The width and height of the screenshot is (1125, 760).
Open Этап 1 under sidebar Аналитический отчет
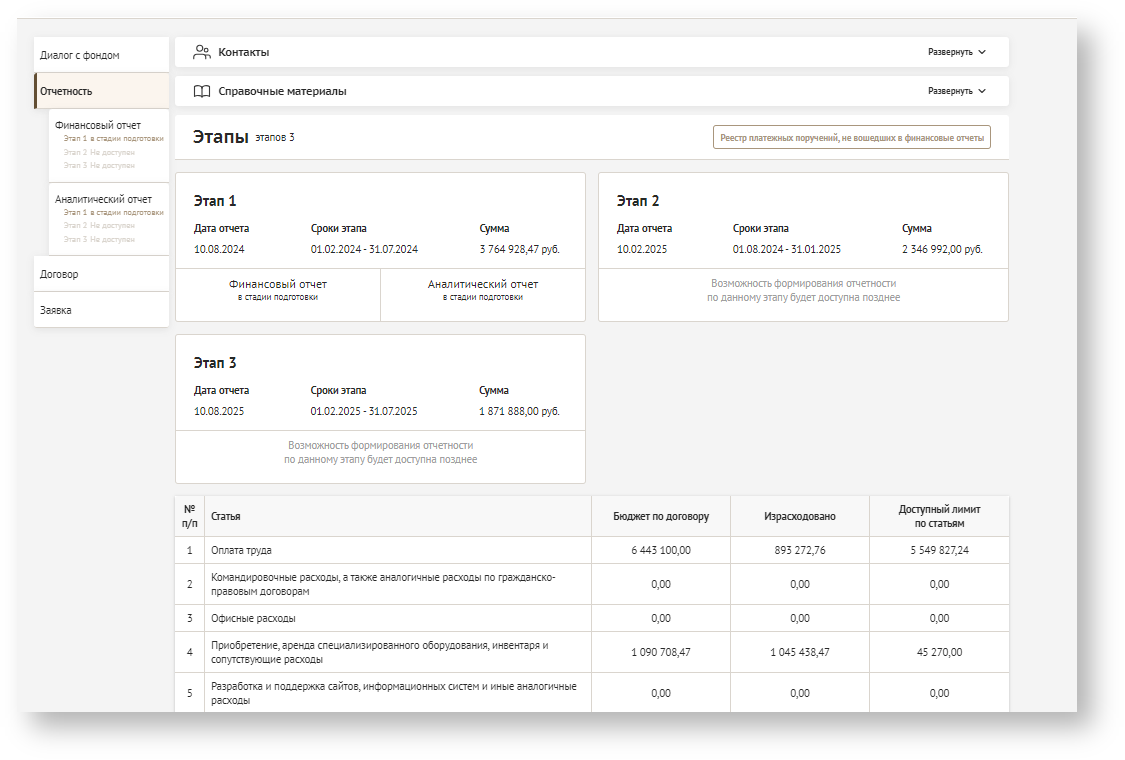point(113,212)
